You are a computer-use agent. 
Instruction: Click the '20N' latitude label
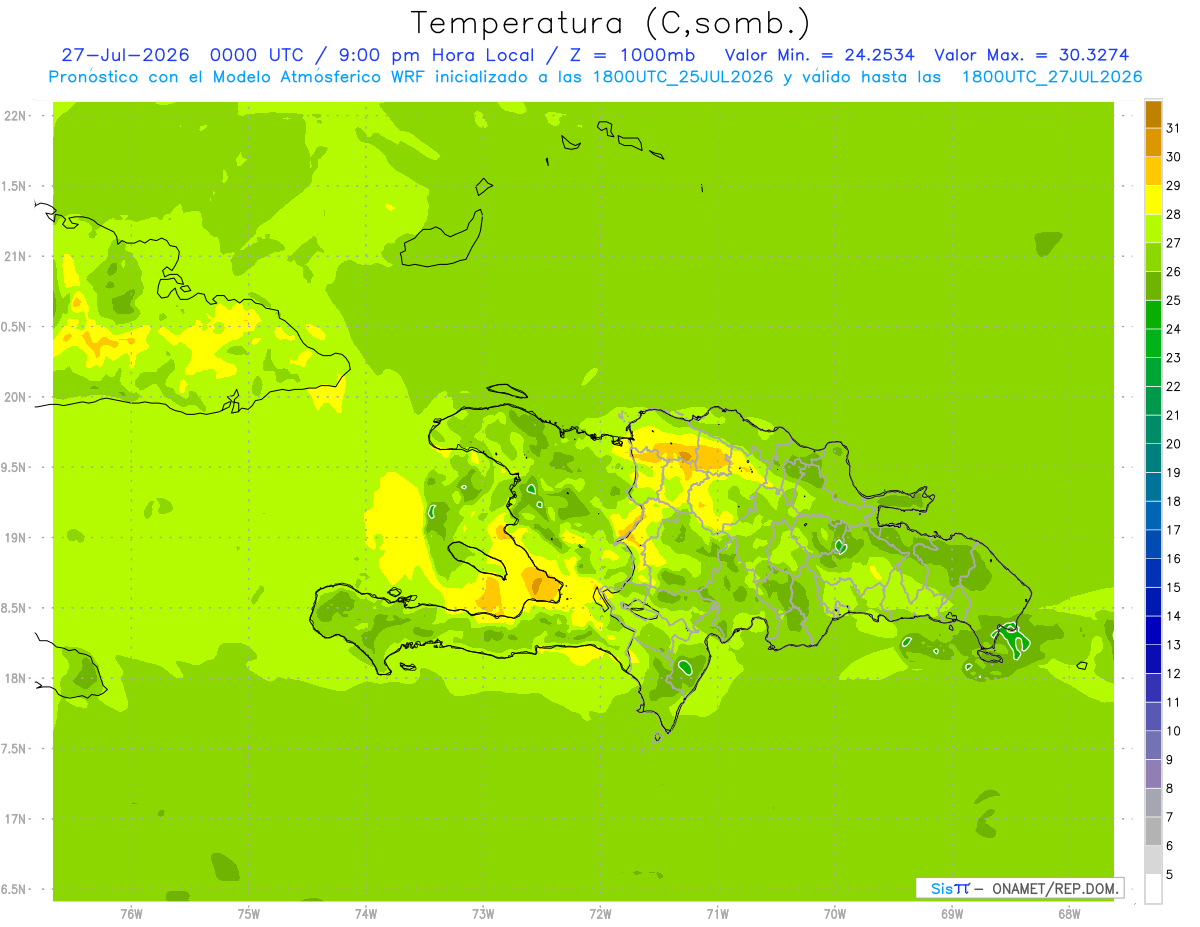click(x=15, y=397)
